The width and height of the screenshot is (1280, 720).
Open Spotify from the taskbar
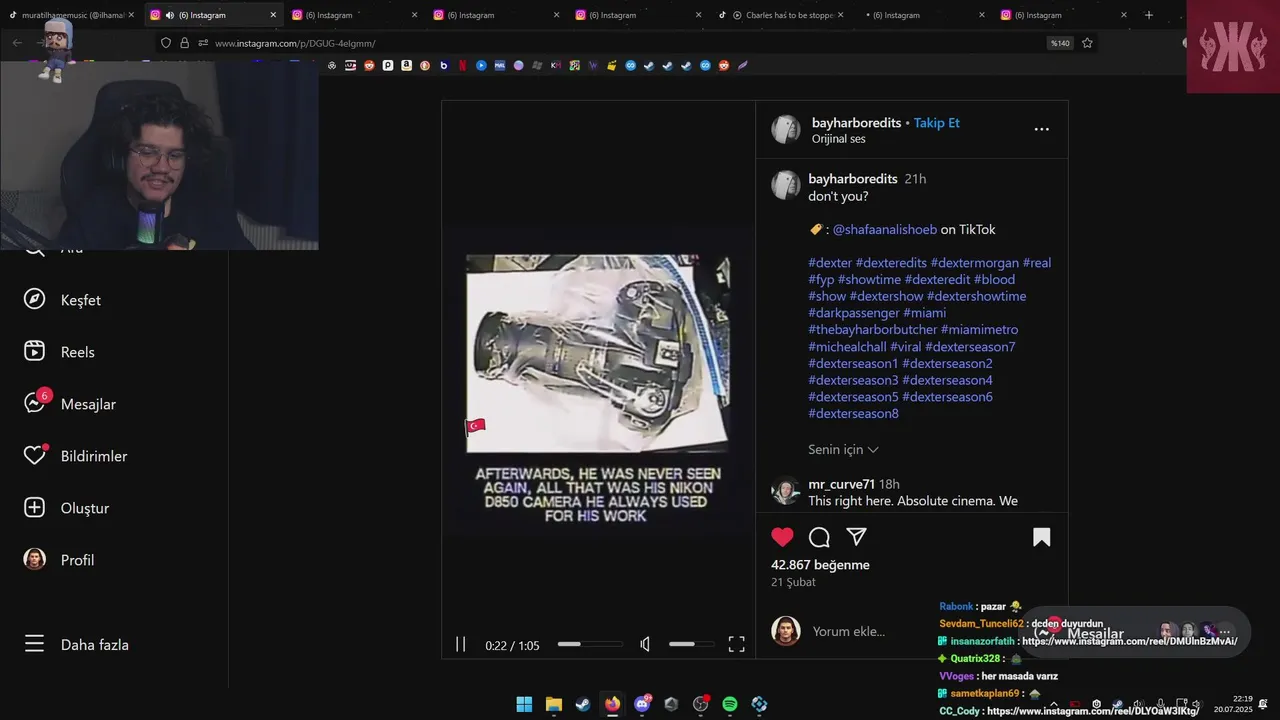pyautogui.click(x=730, y=704)
